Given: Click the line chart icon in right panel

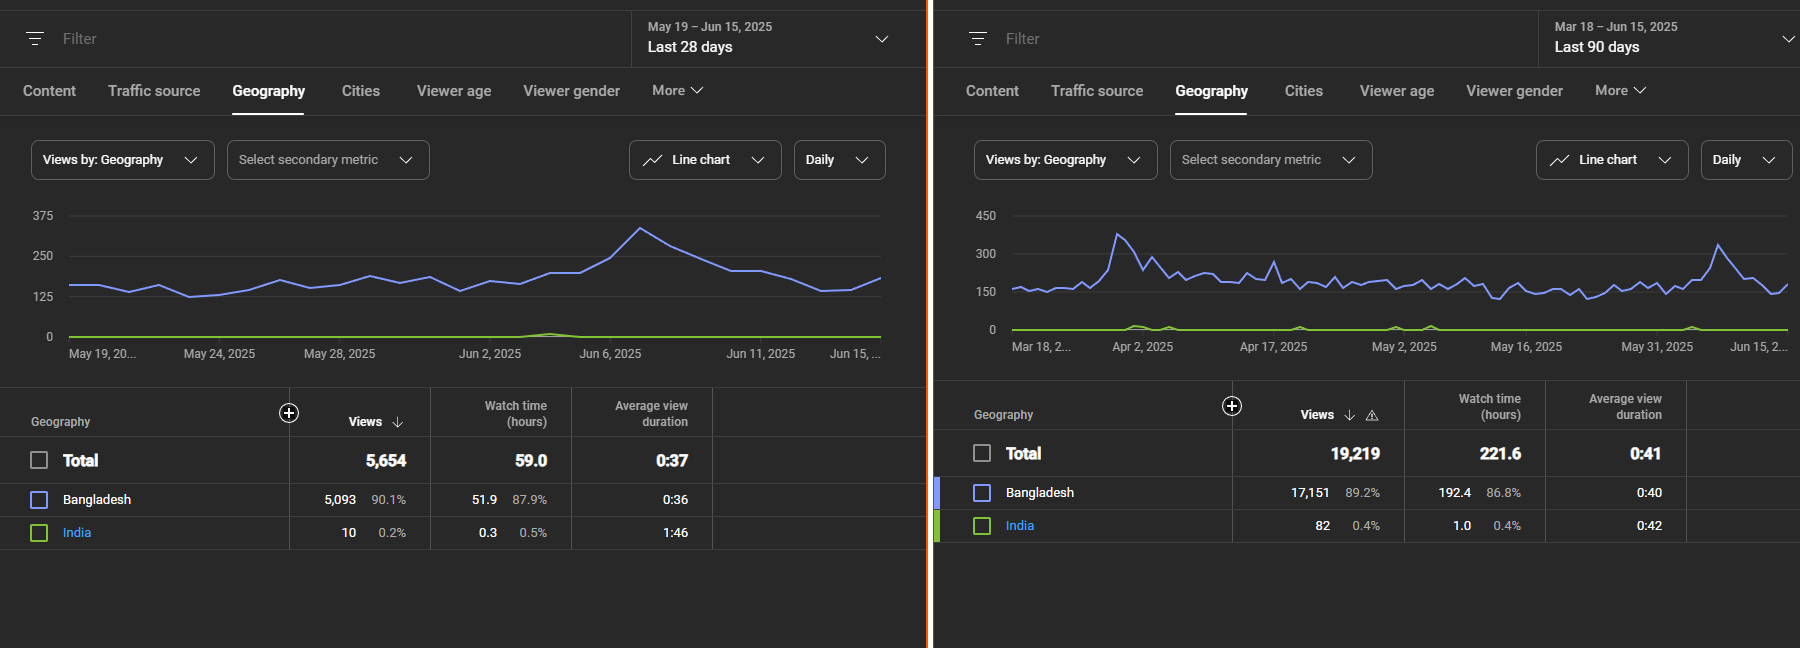Looking at the screenshot, I should click(x=1559, y=160).
